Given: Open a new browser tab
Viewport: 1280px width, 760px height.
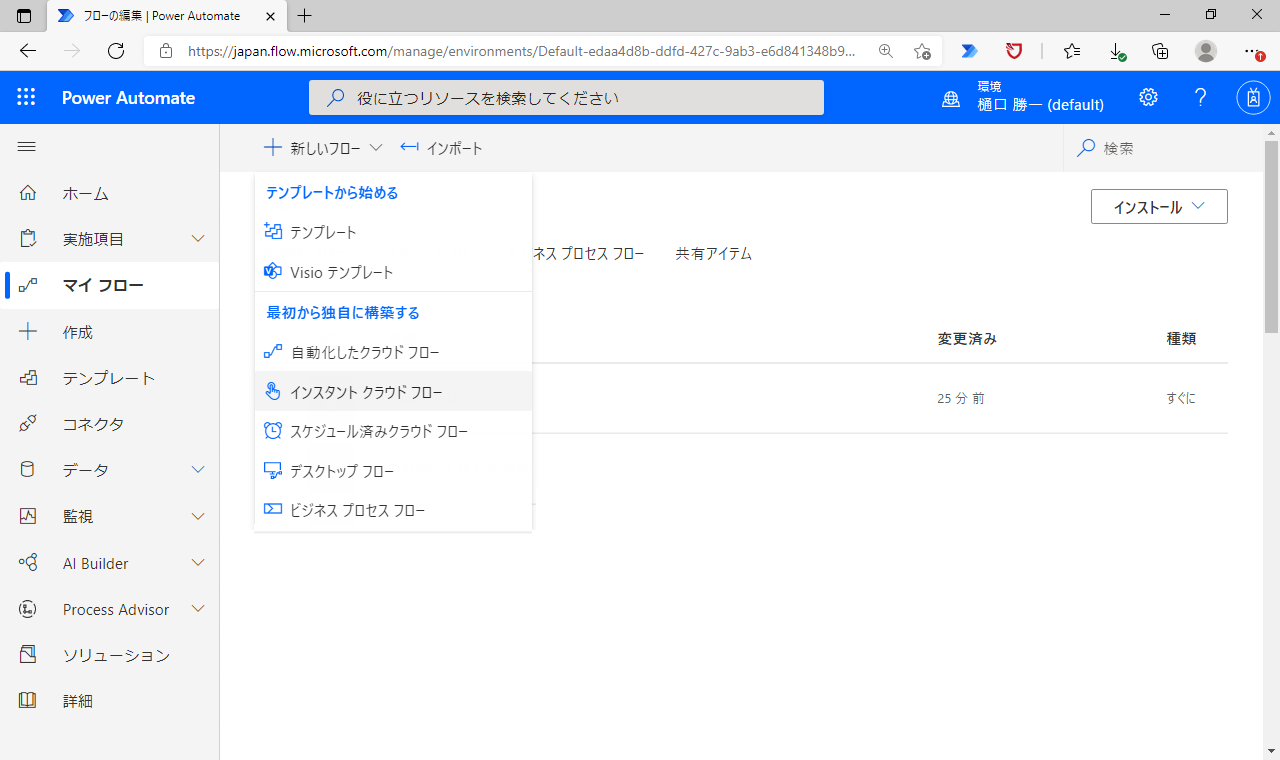Looking at the screenshot, I should tap(305, 15).
